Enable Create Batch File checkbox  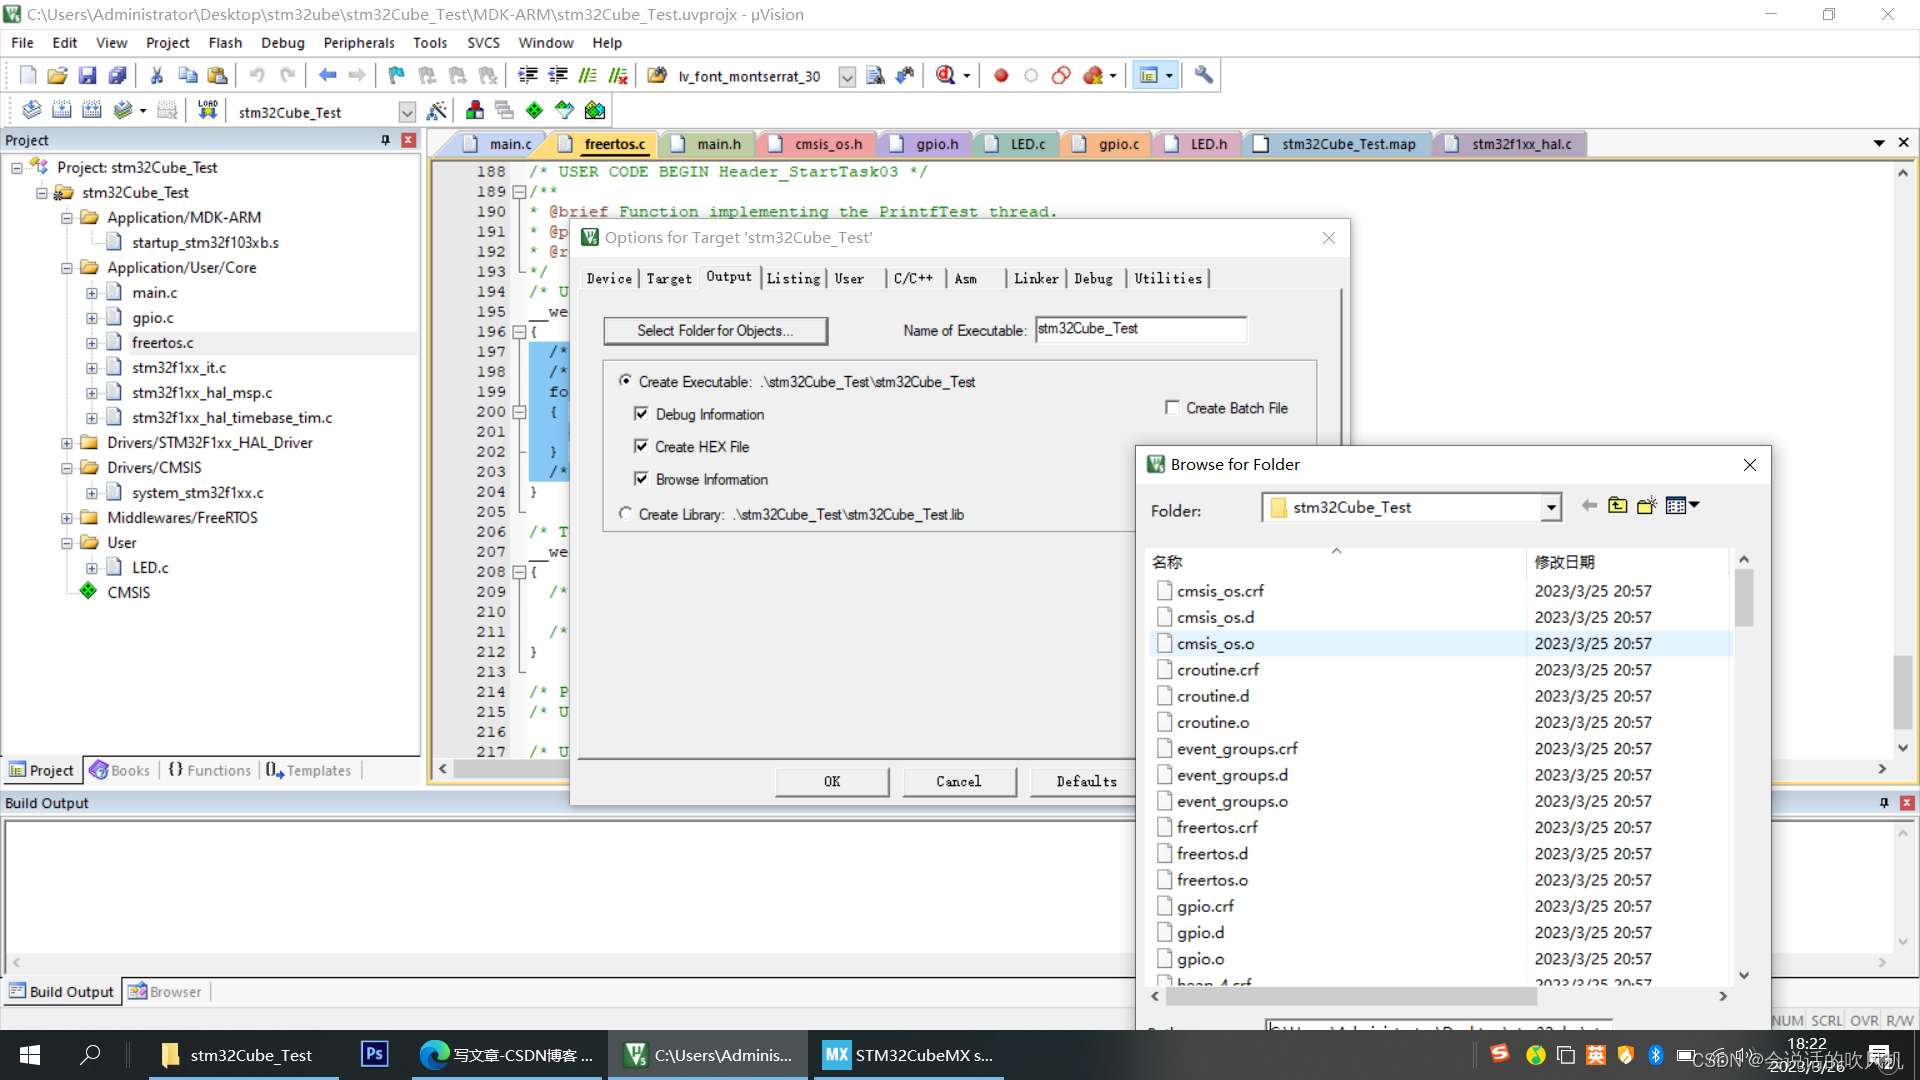[1172, 408]
